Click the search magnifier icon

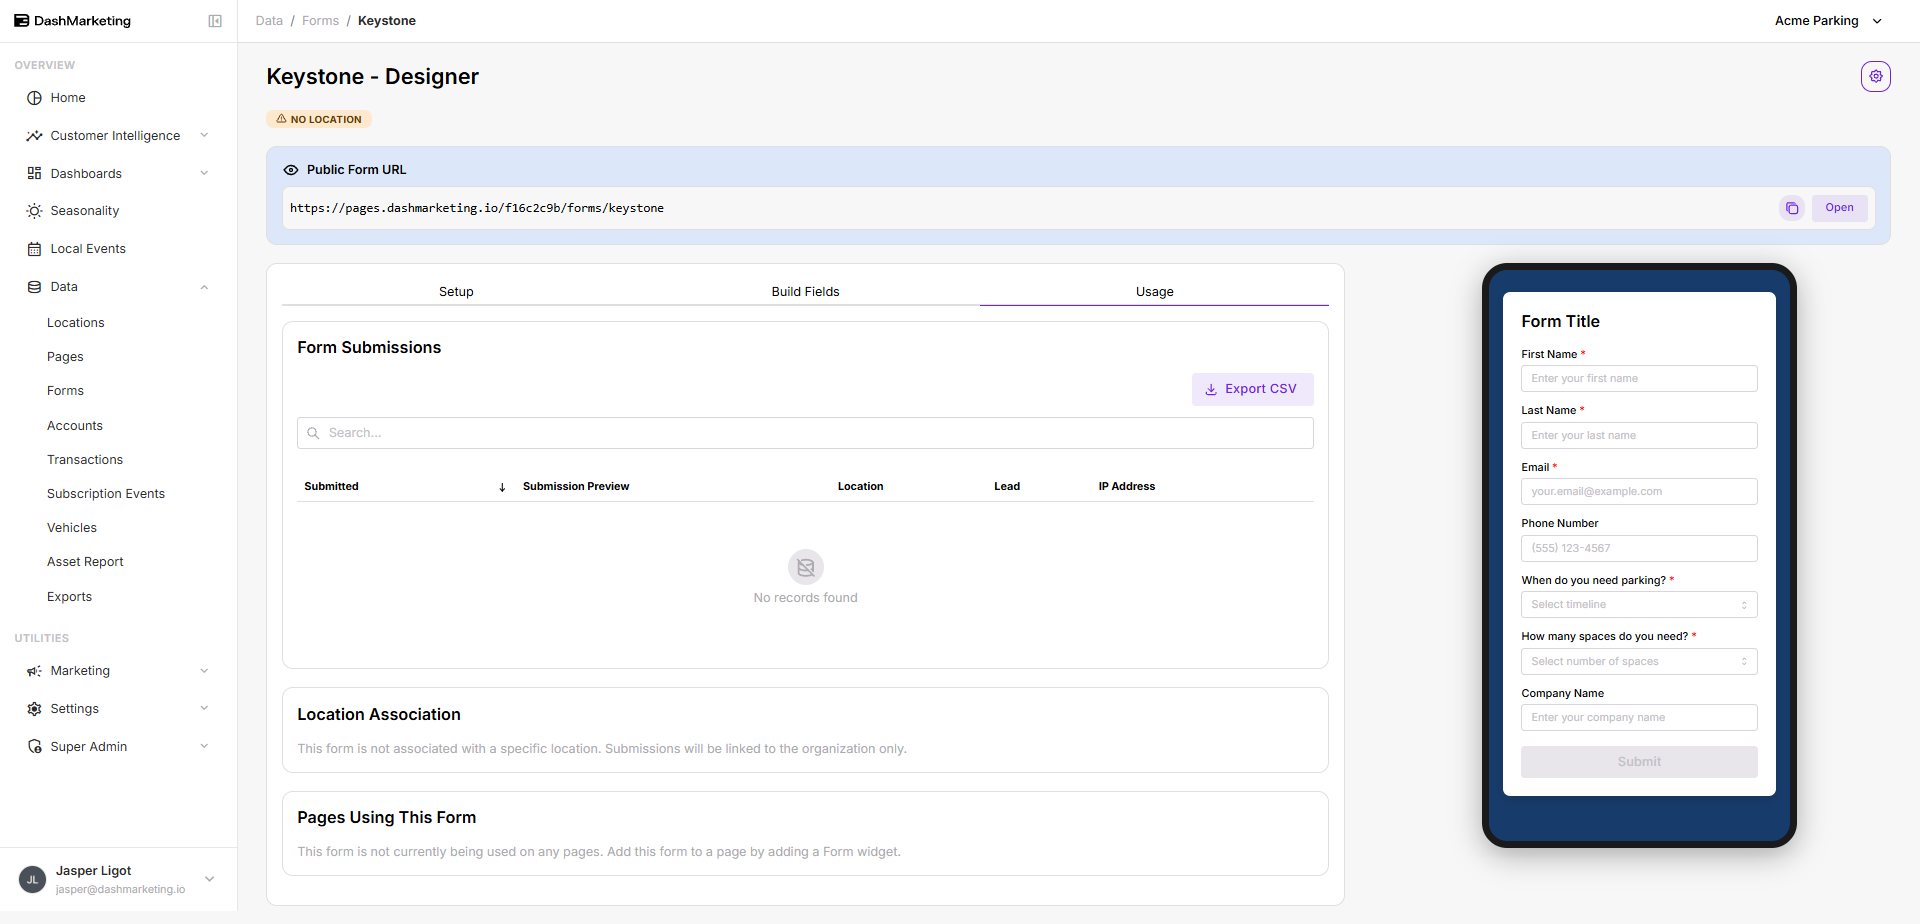(313, 433)
